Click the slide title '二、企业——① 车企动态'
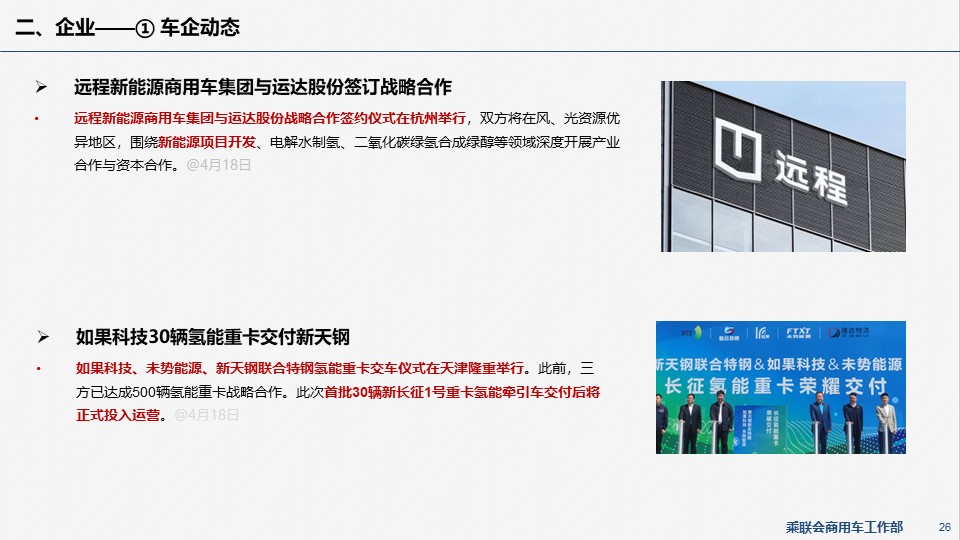This screenshot has height=540, width=960. (x=127, y=27)
